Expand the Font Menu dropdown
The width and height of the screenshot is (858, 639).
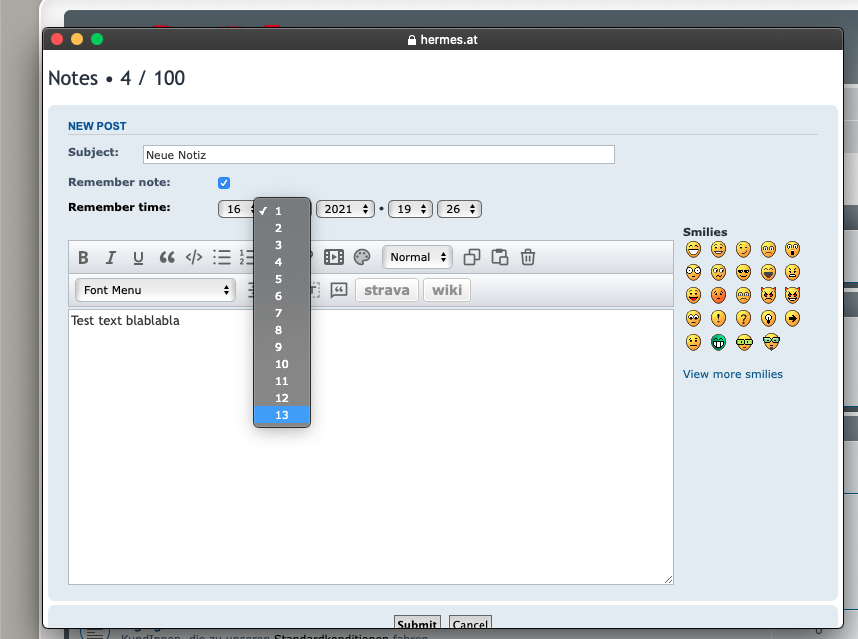155,290
